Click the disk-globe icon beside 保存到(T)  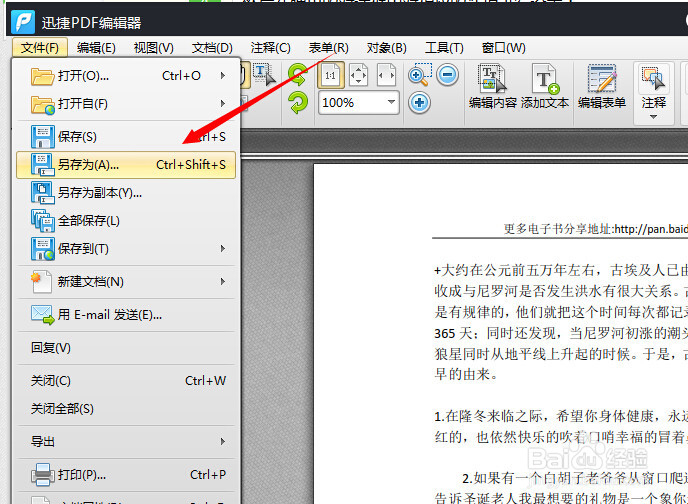(43, 249)
